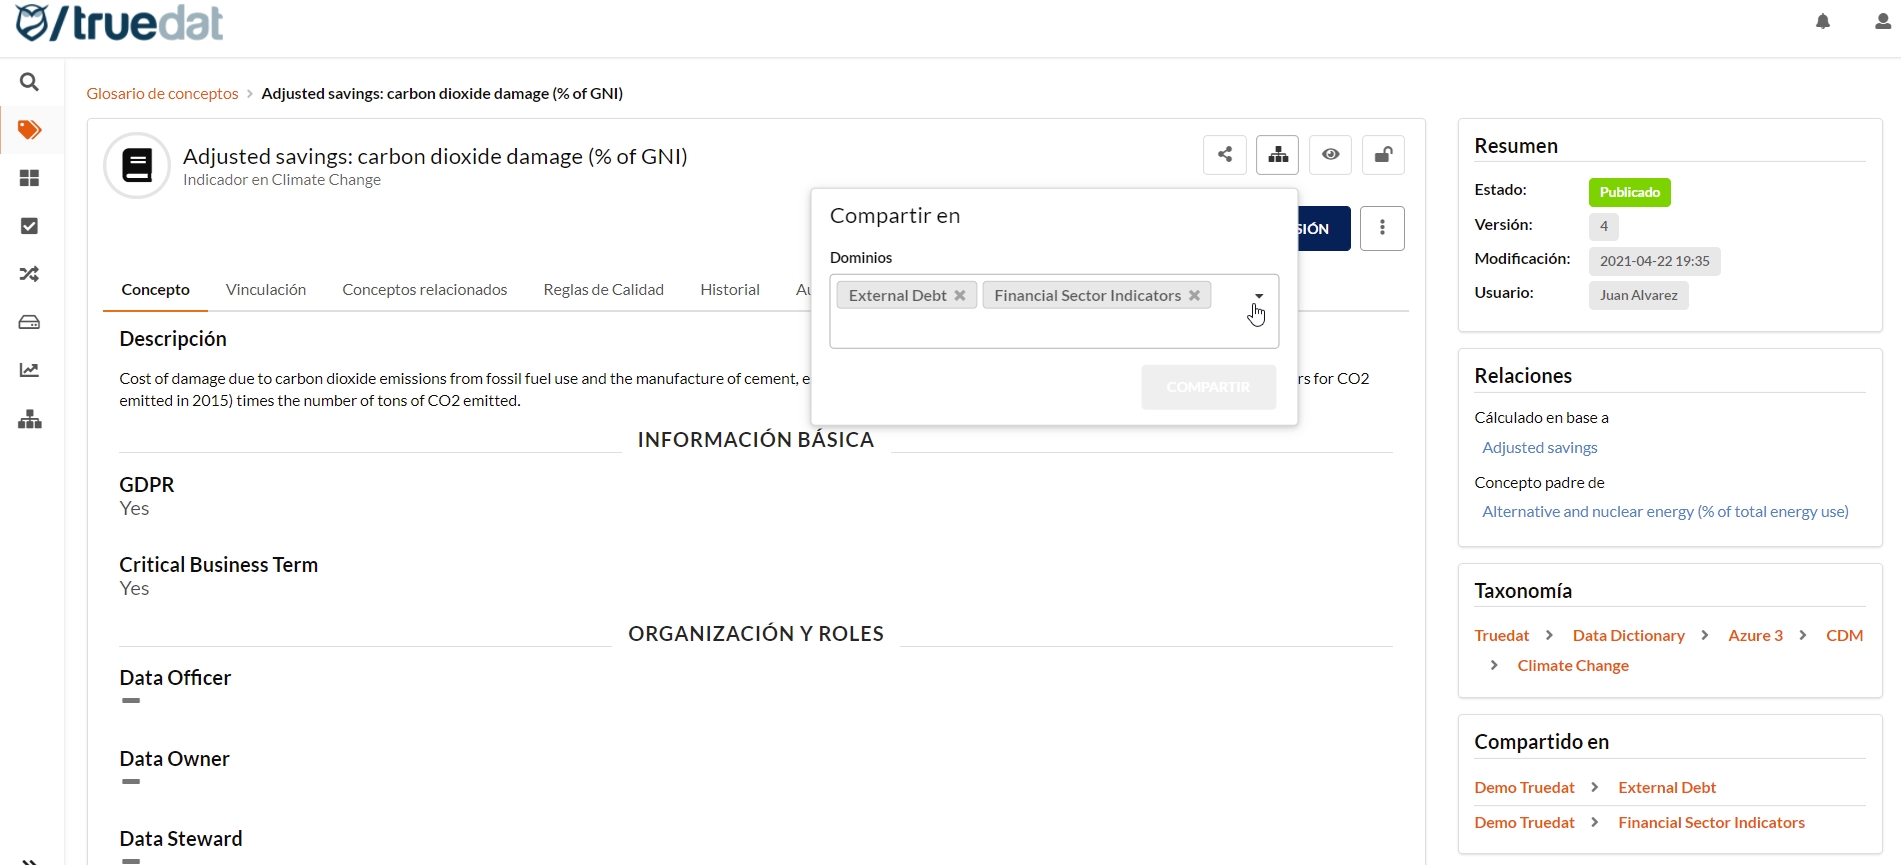Expand the sidebar with double chevron
Image resolution: width=1901 pixels, height=865 pixels.
click(x=30, y=859)
